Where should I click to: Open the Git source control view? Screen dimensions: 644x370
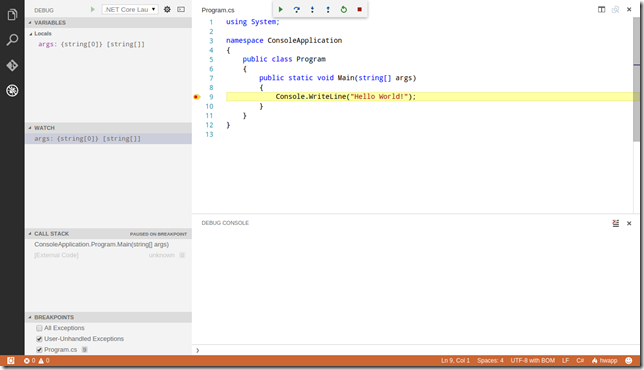(x=12, y=65)
